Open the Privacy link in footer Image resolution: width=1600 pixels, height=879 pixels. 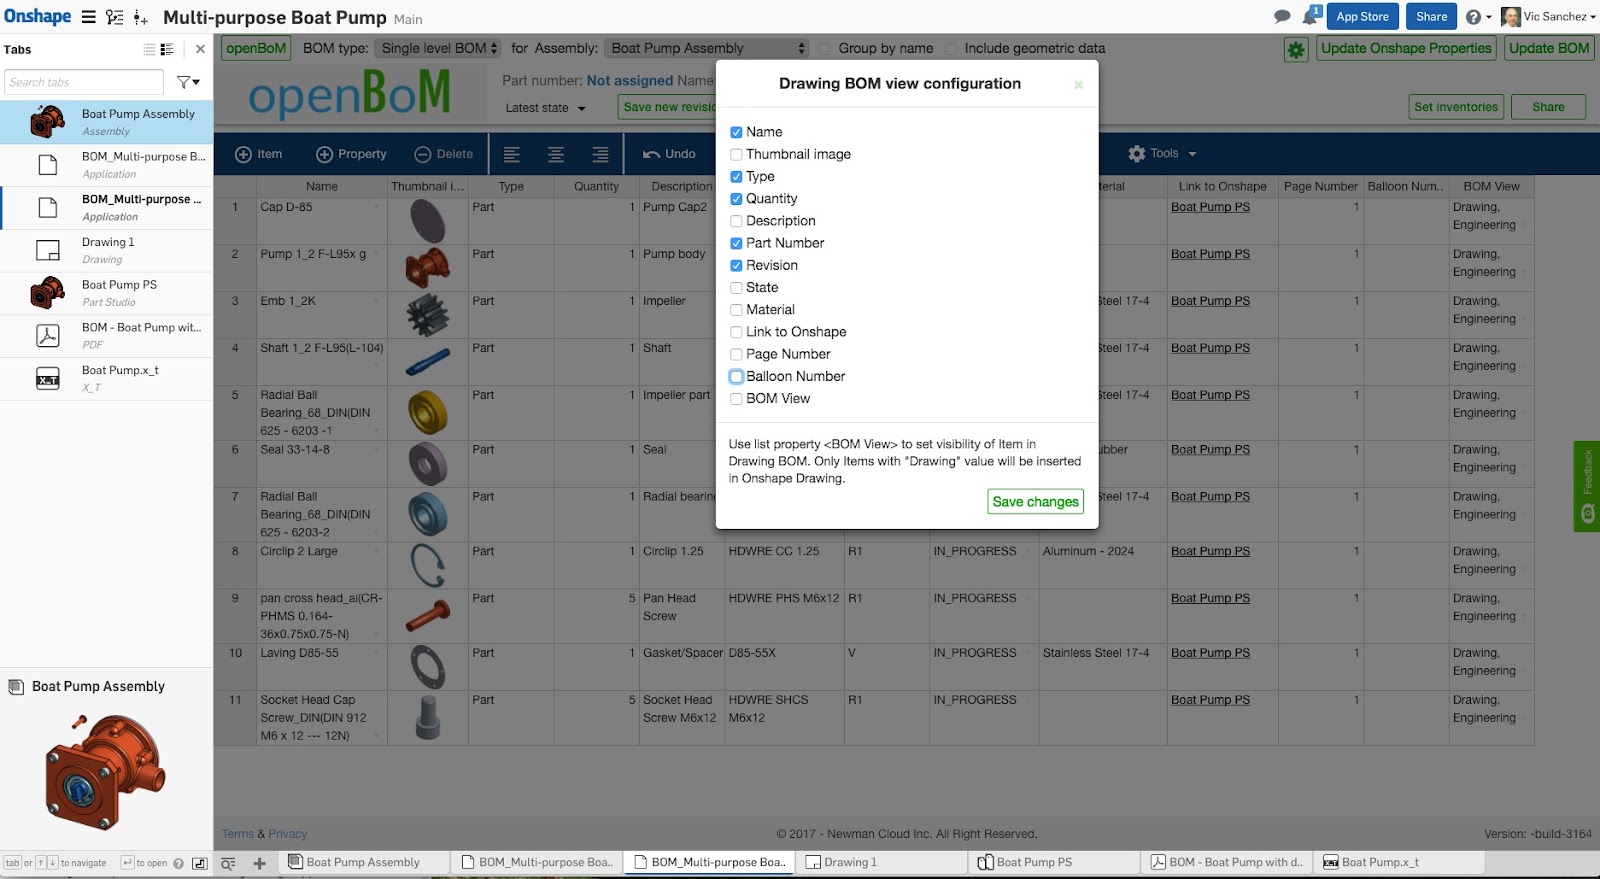288,834
